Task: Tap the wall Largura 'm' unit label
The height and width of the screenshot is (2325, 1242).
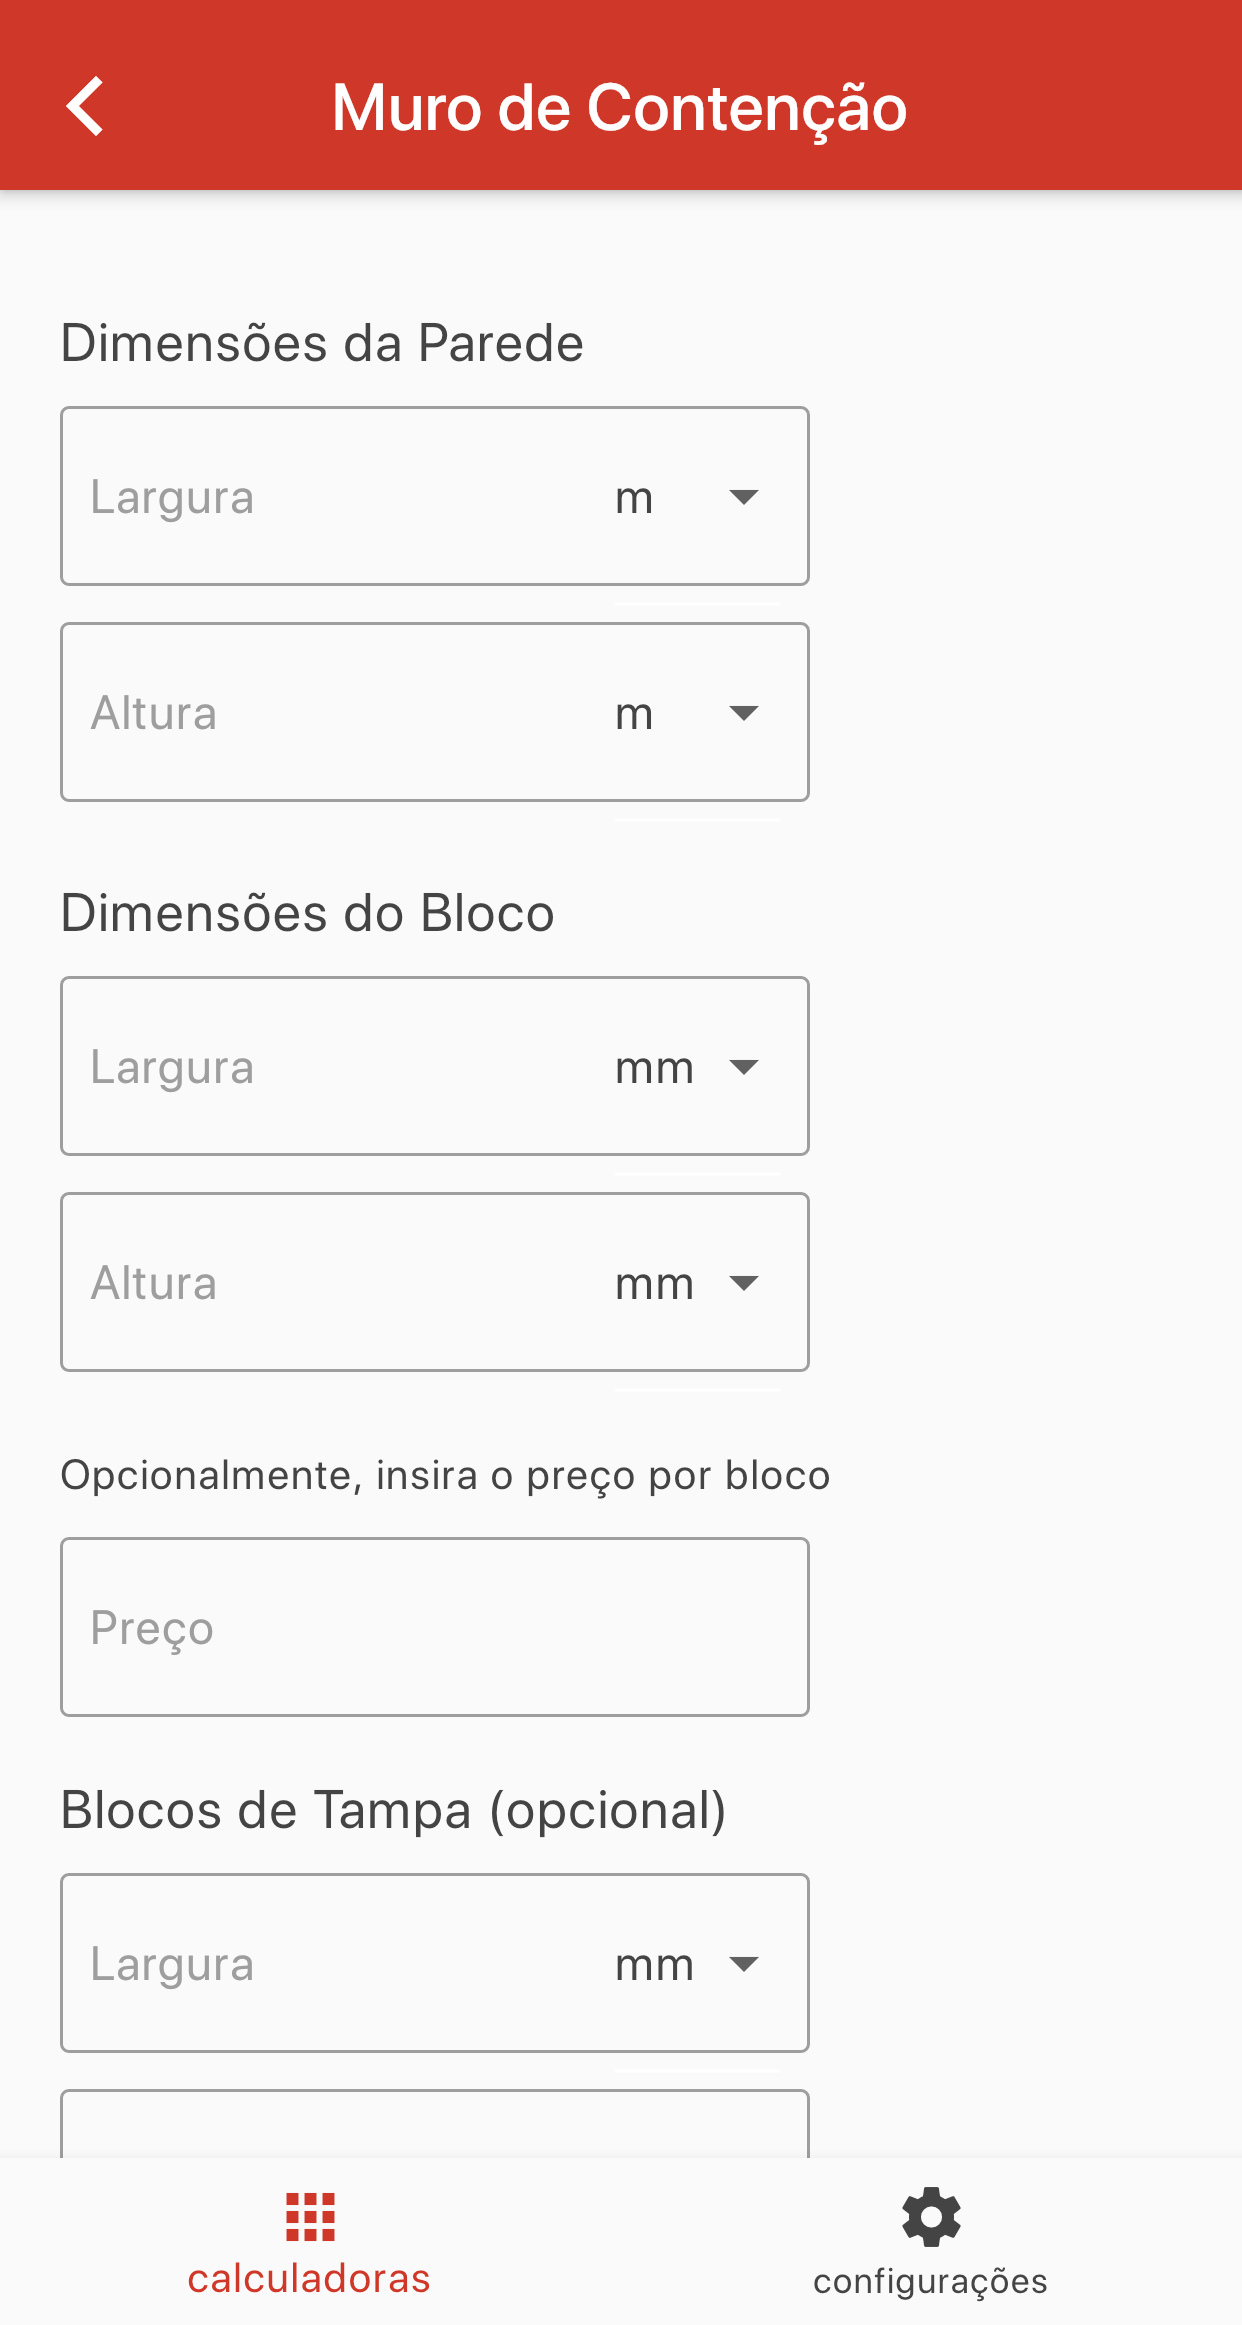Action: tap(634, 498)
